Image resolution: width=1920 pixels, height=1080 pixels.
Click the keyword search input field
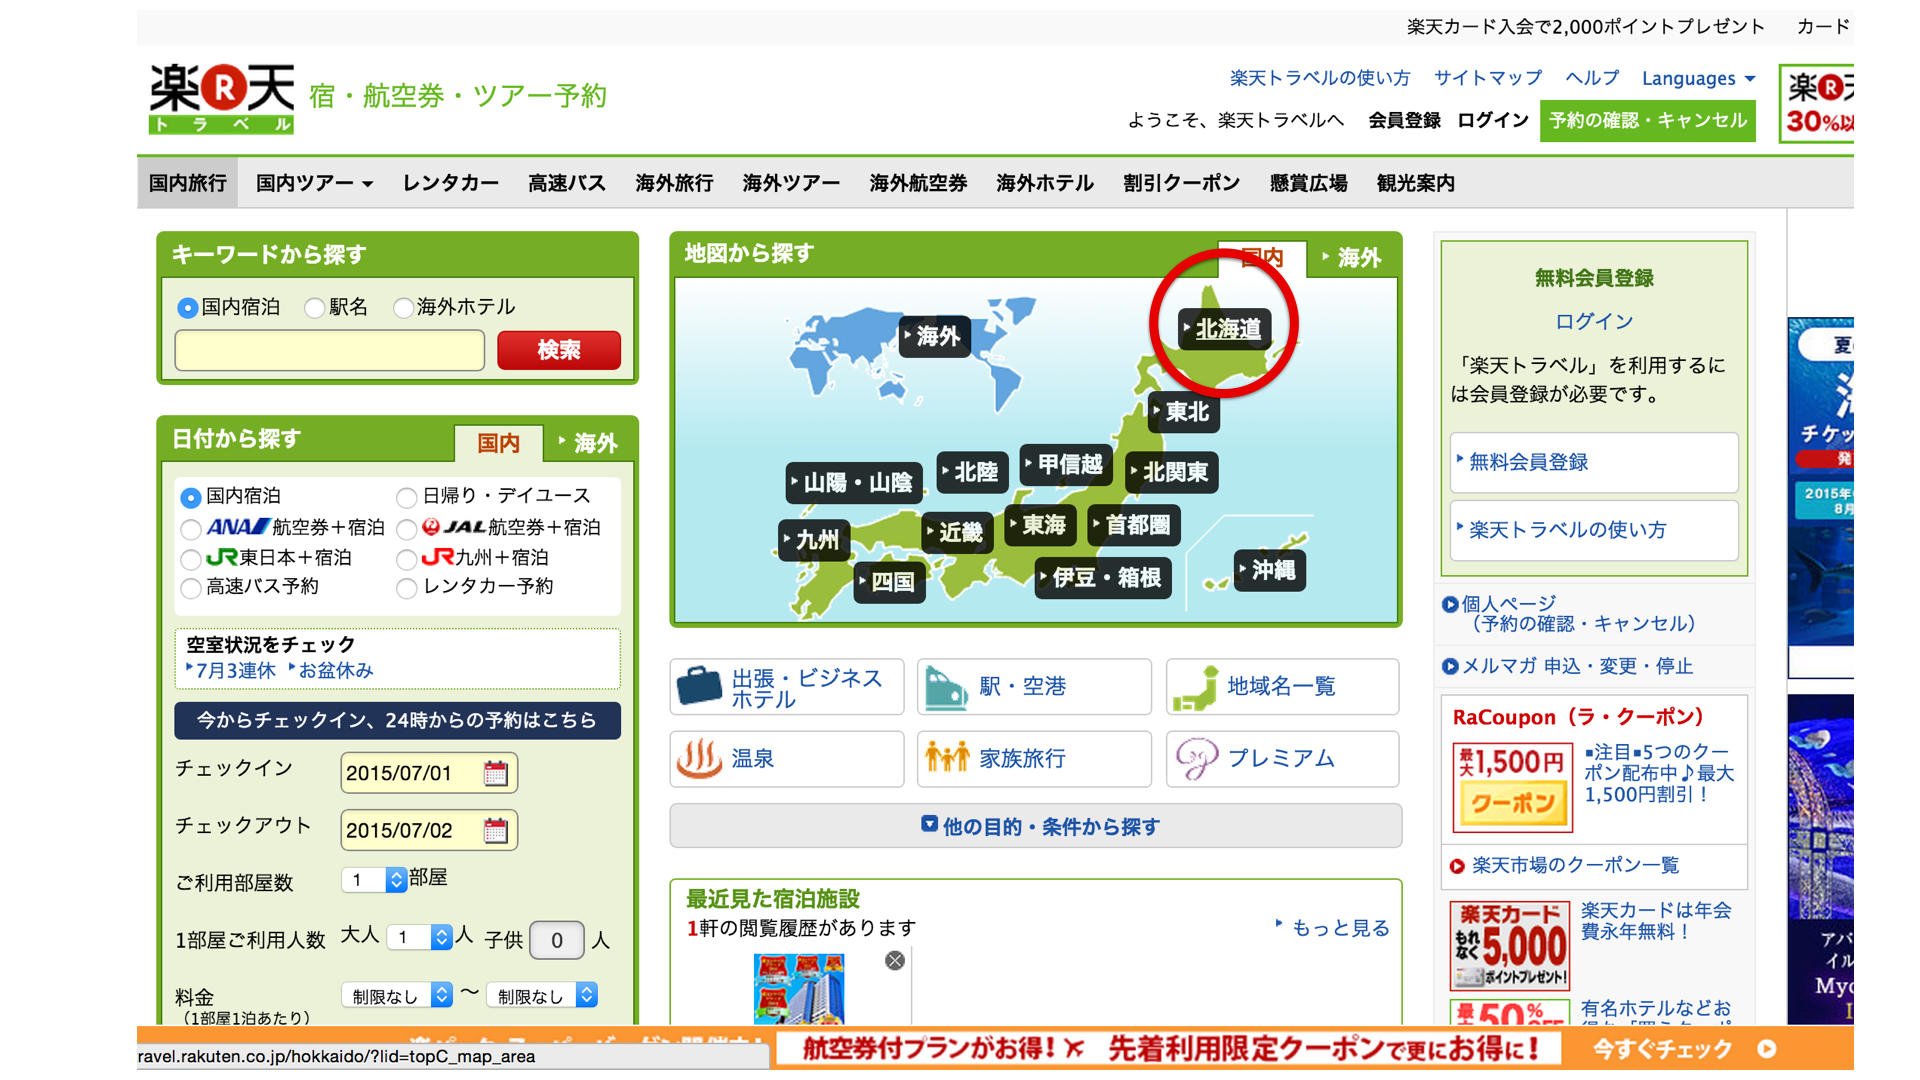click(330, 350)
